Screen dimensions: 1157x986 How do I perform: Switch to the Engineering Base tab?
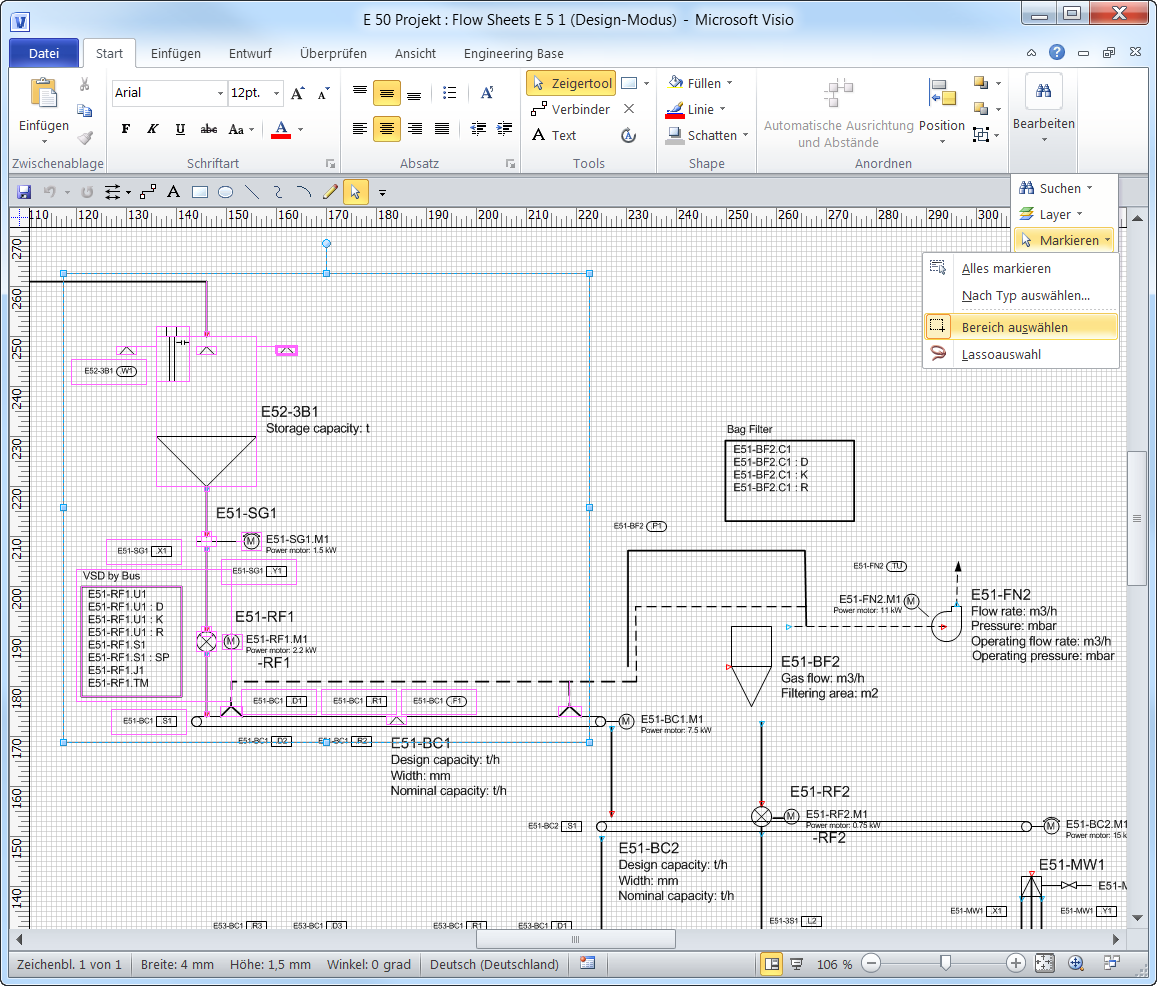point(514,53)
